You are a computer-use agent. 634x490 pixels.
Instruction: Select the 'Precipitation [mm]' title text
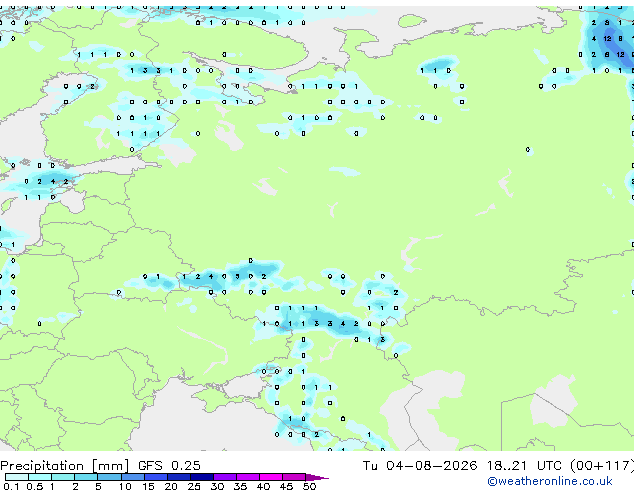pyautogui.click(x=65, y=466)
